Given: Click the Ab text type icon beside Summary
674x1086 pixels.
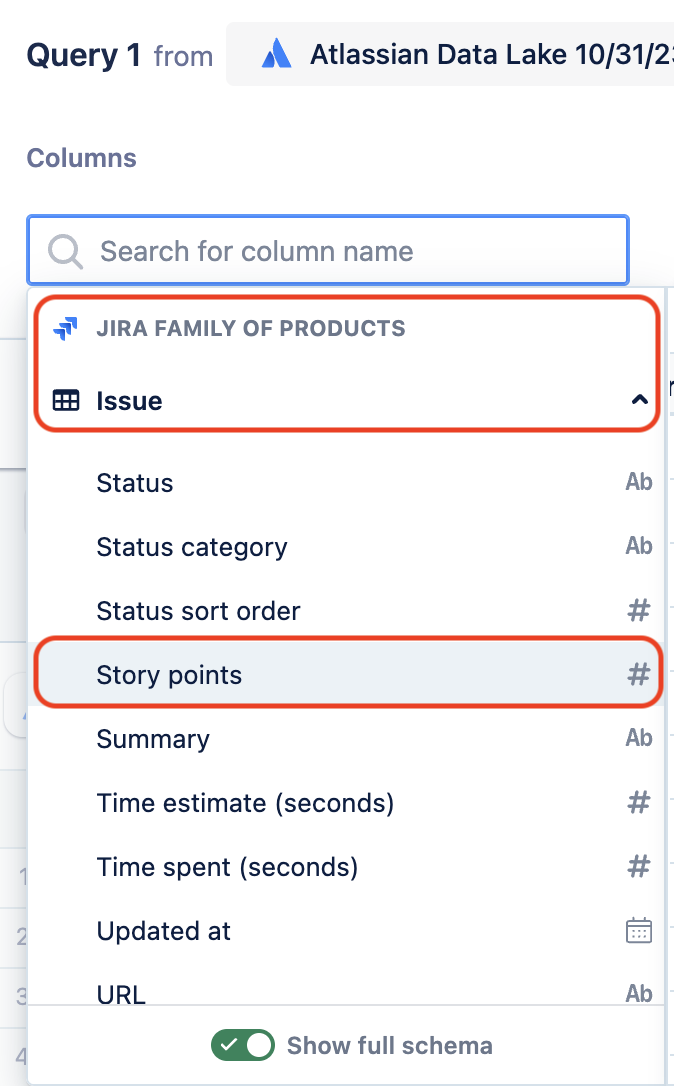Looking at the screenshot, I should pos(638,738).
